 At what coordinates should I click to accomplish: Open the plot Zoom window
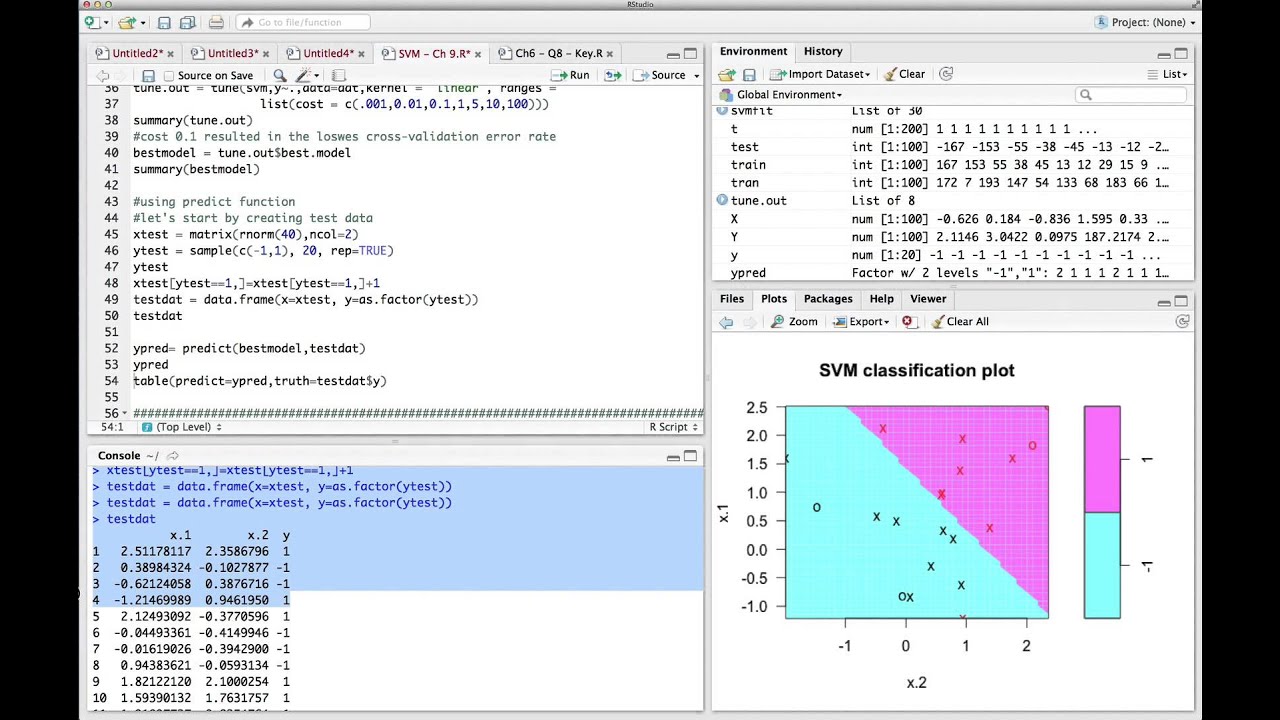[794, 321]
